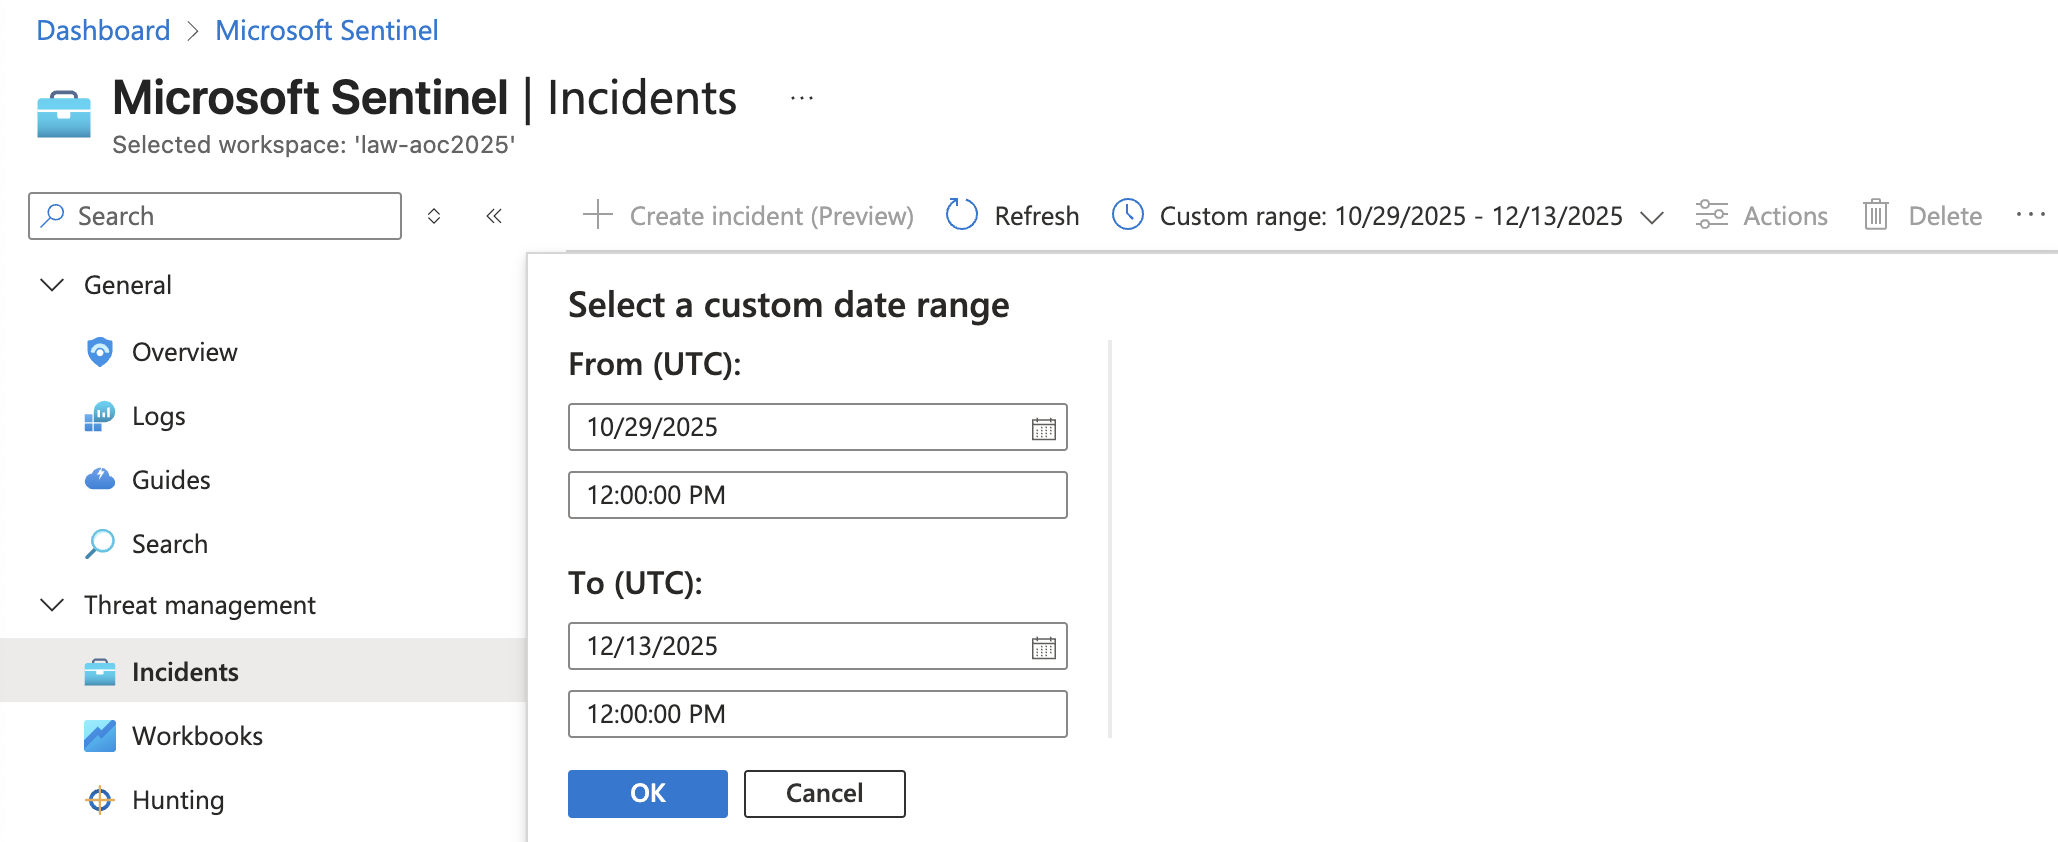Confirm date range with OK button
Viewport: 2058px width, 842px height.
tap(647, 793)
